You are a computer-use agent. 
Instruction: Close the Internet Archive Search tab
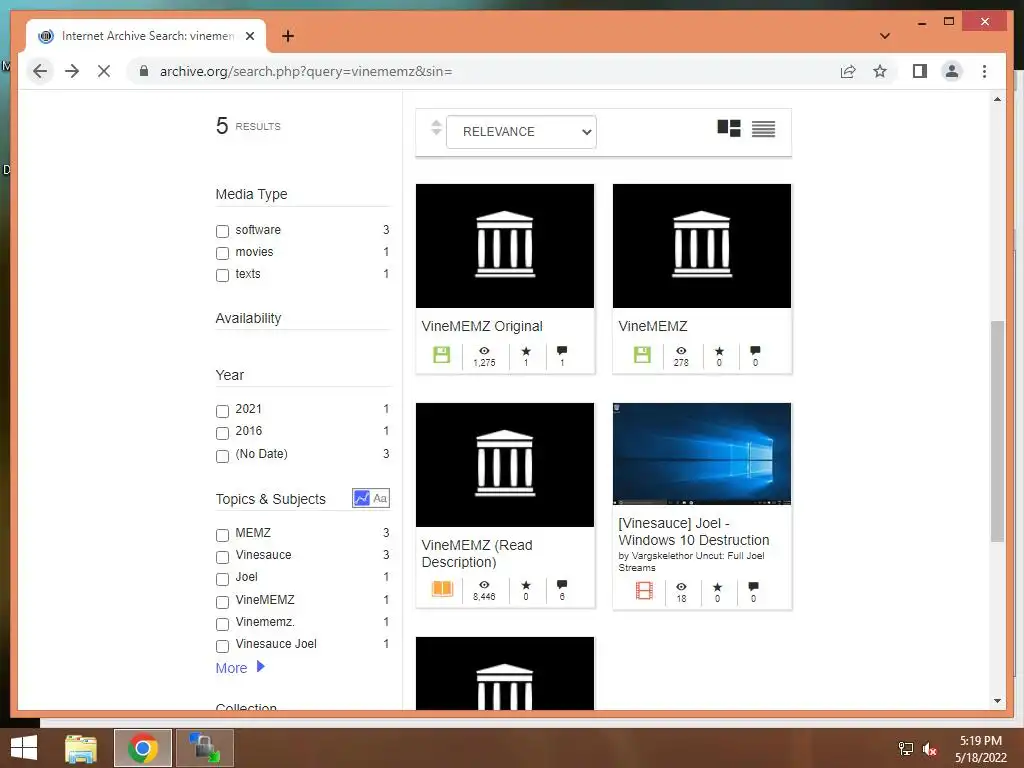coord(249,36)
